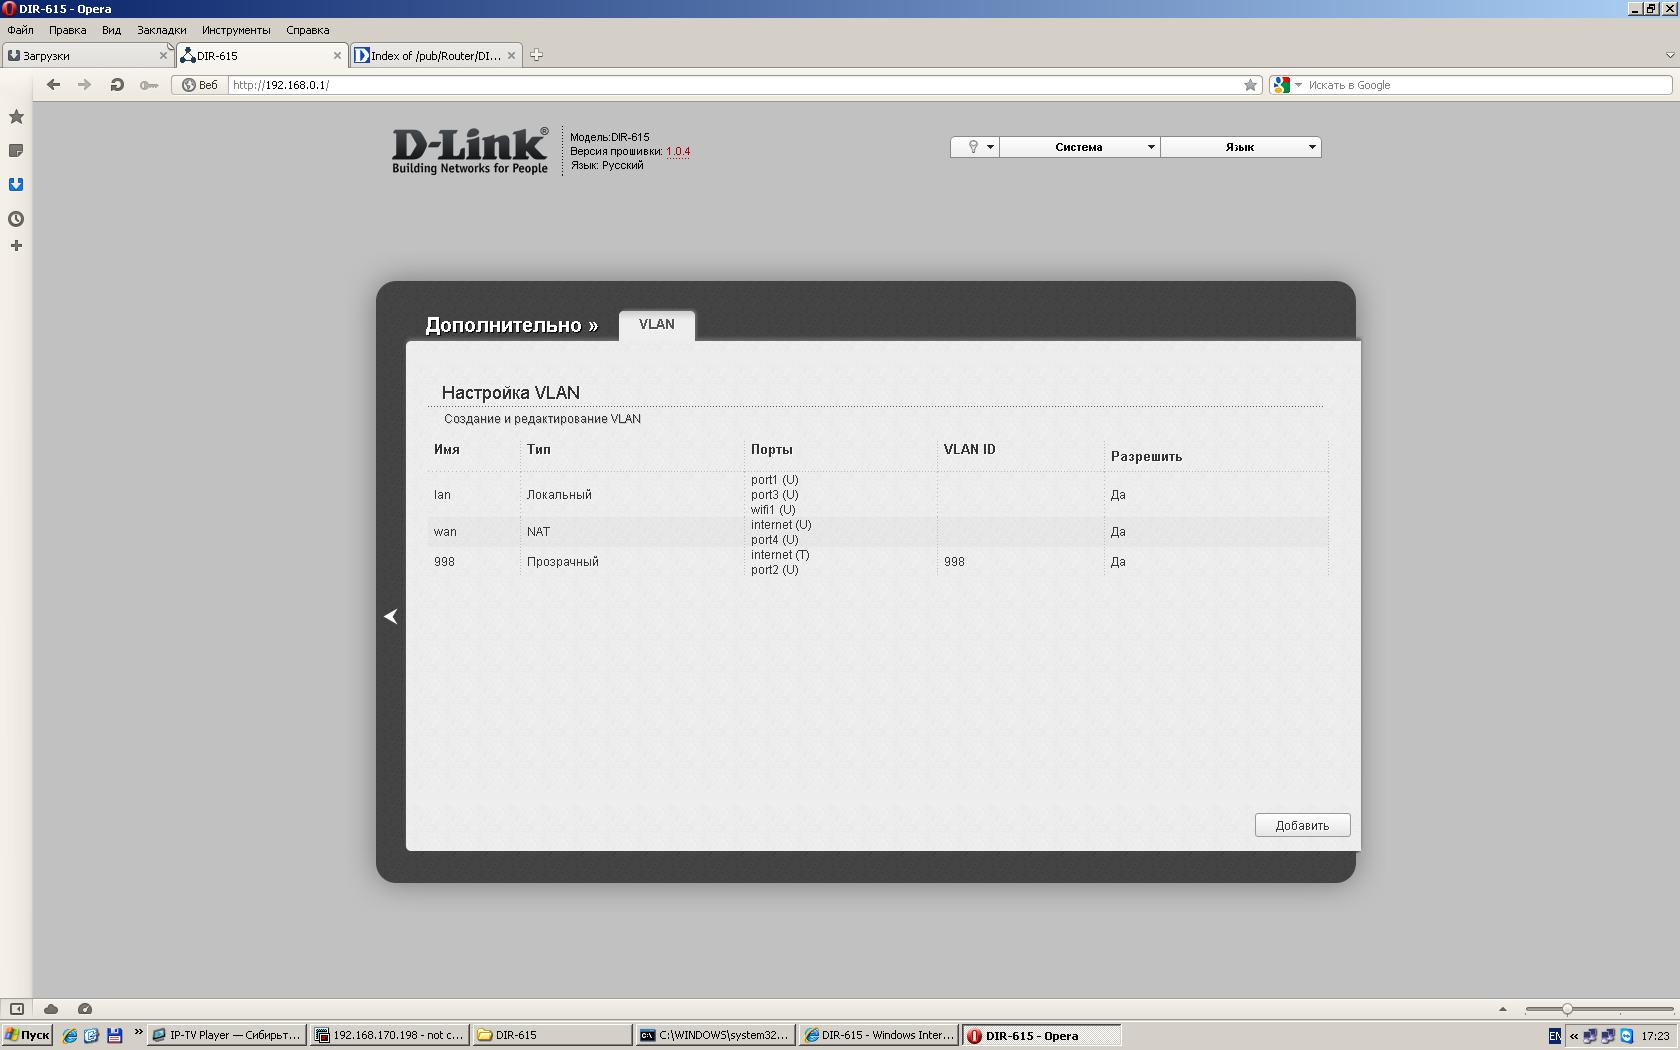This screenshot has width=1680, height=1050.
Task: Click the EN language indicator
Action: point(1555,1036)
